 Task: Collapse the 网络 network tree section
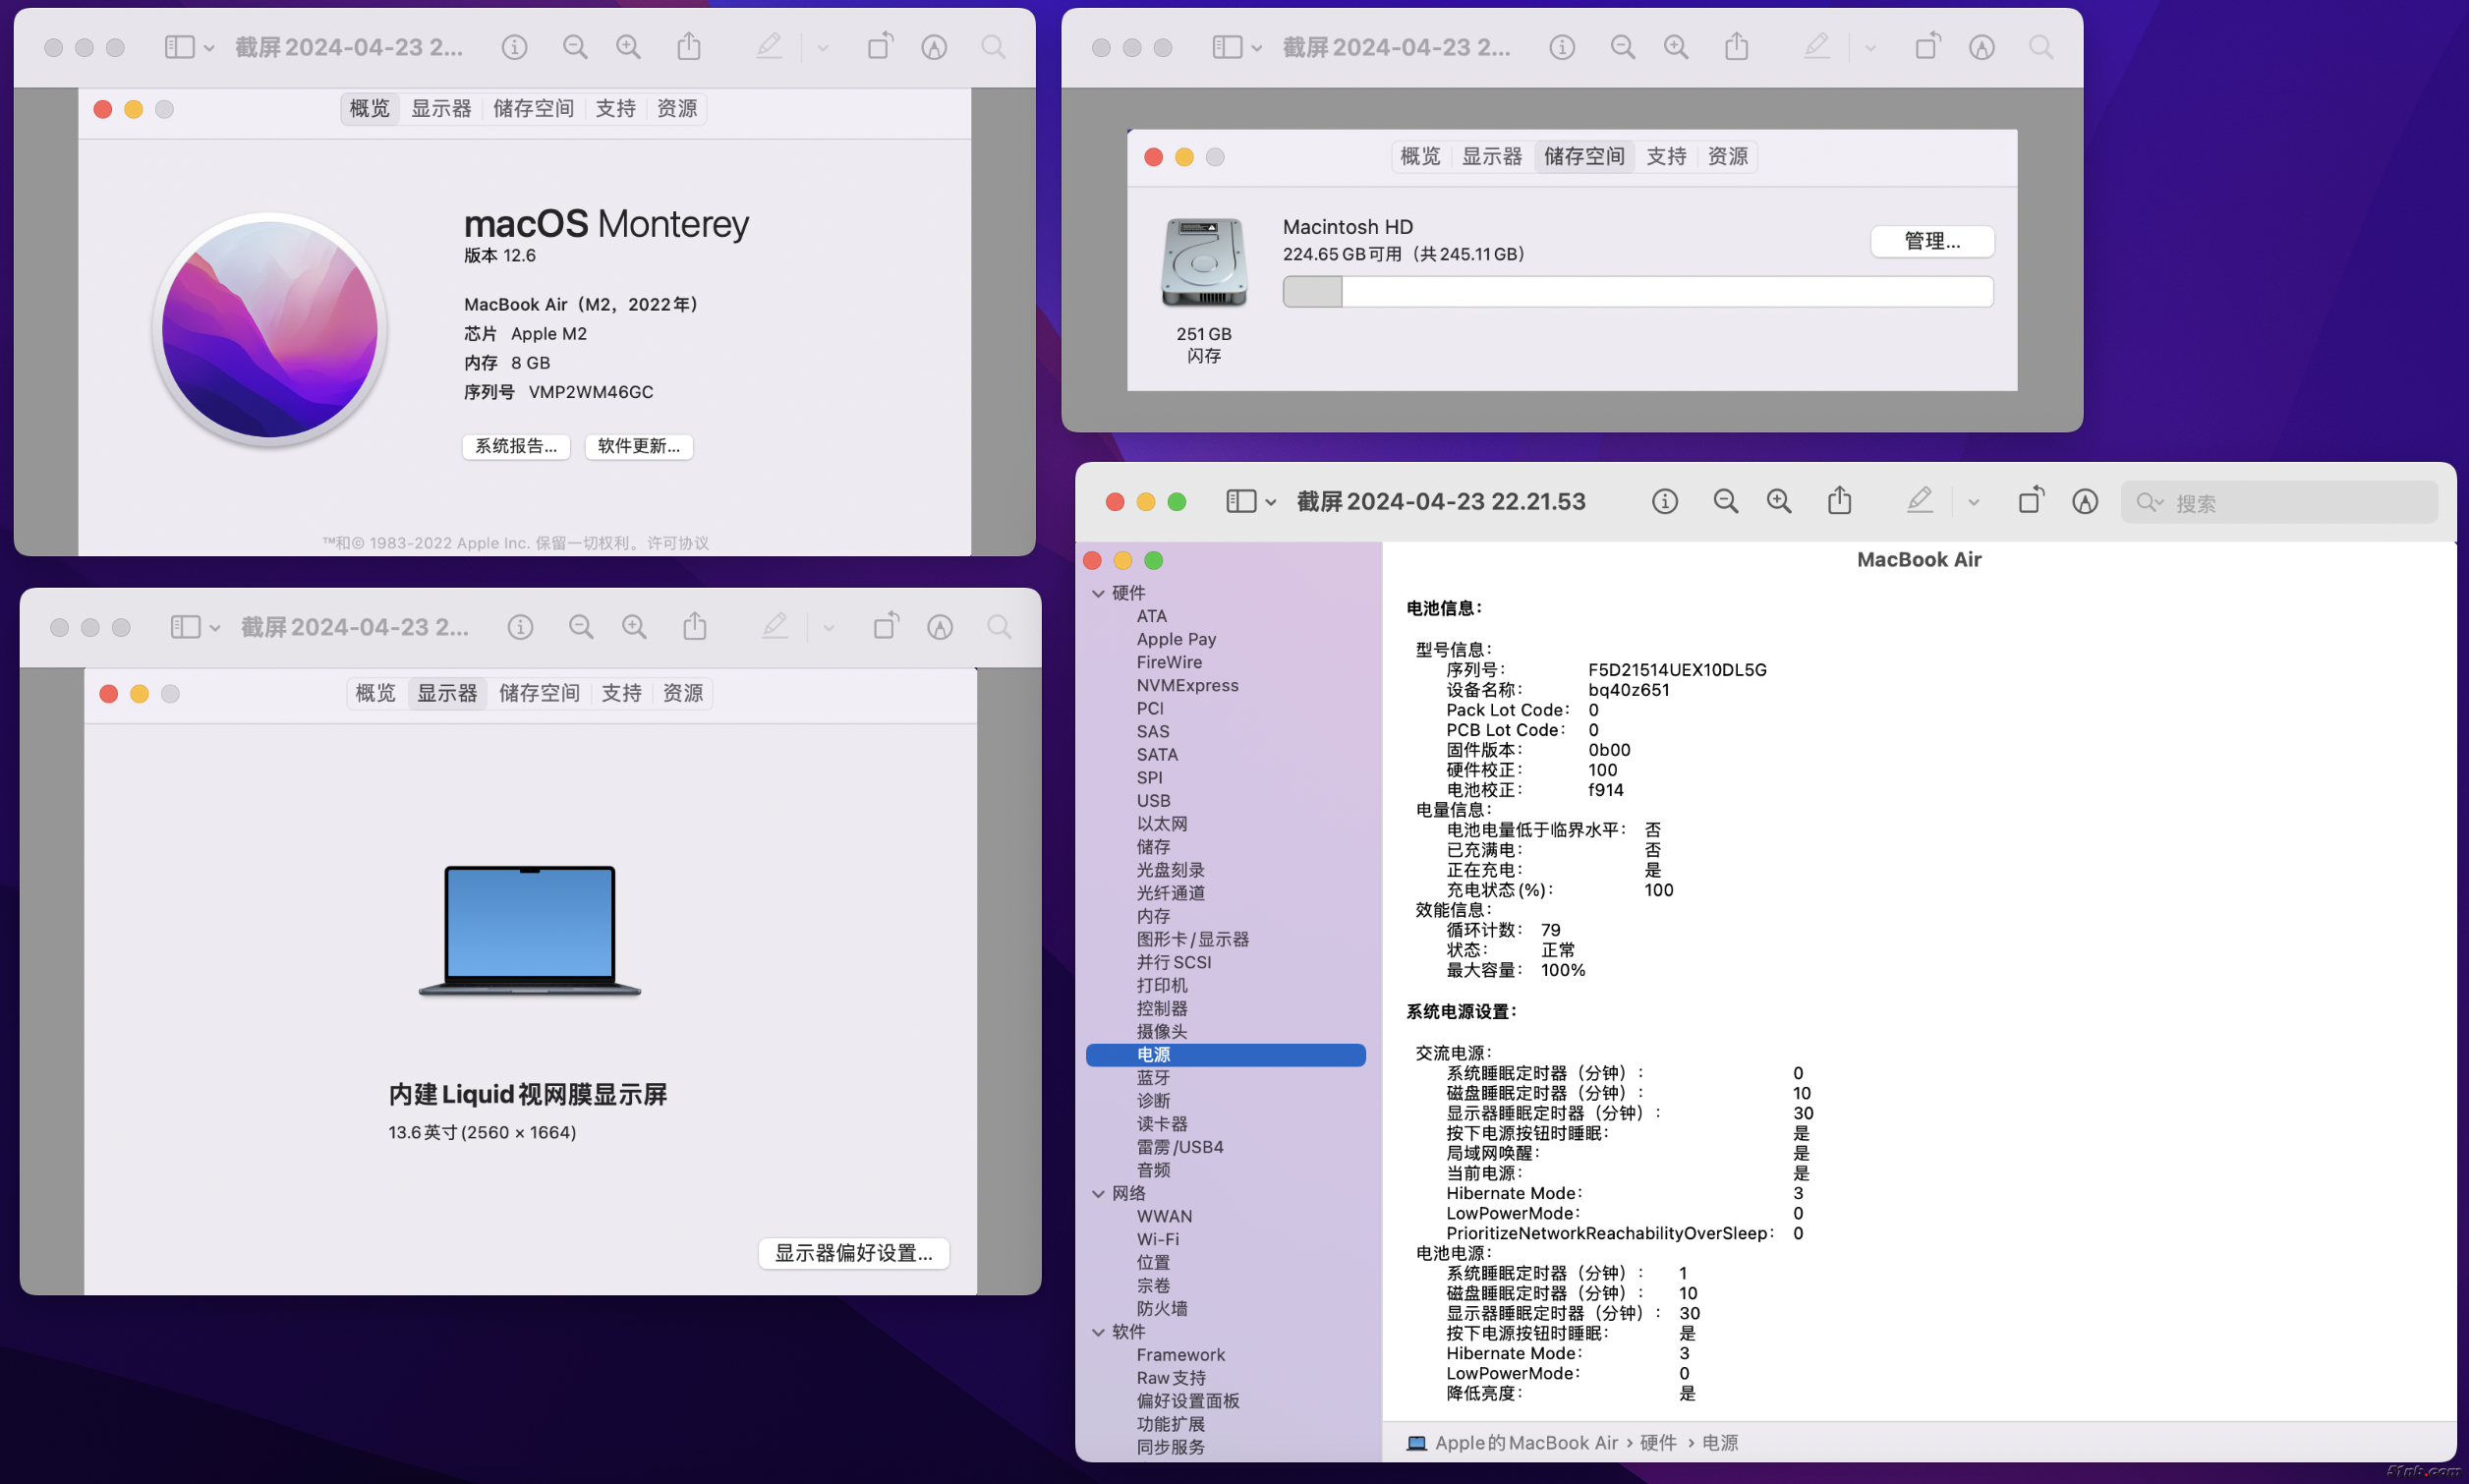(1098, 1194)
